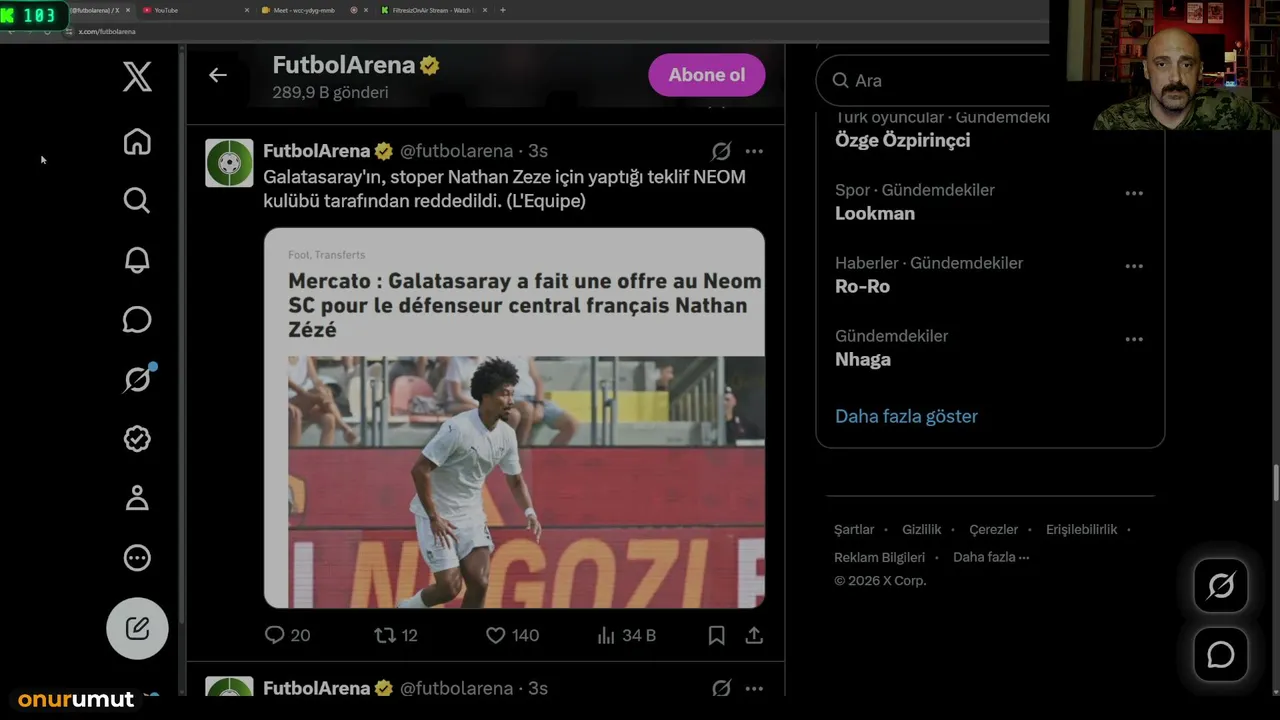Click the 3s timestamp on the Nathan Zeze tweet
This screenshot has width=1280, height=720.
538,151
